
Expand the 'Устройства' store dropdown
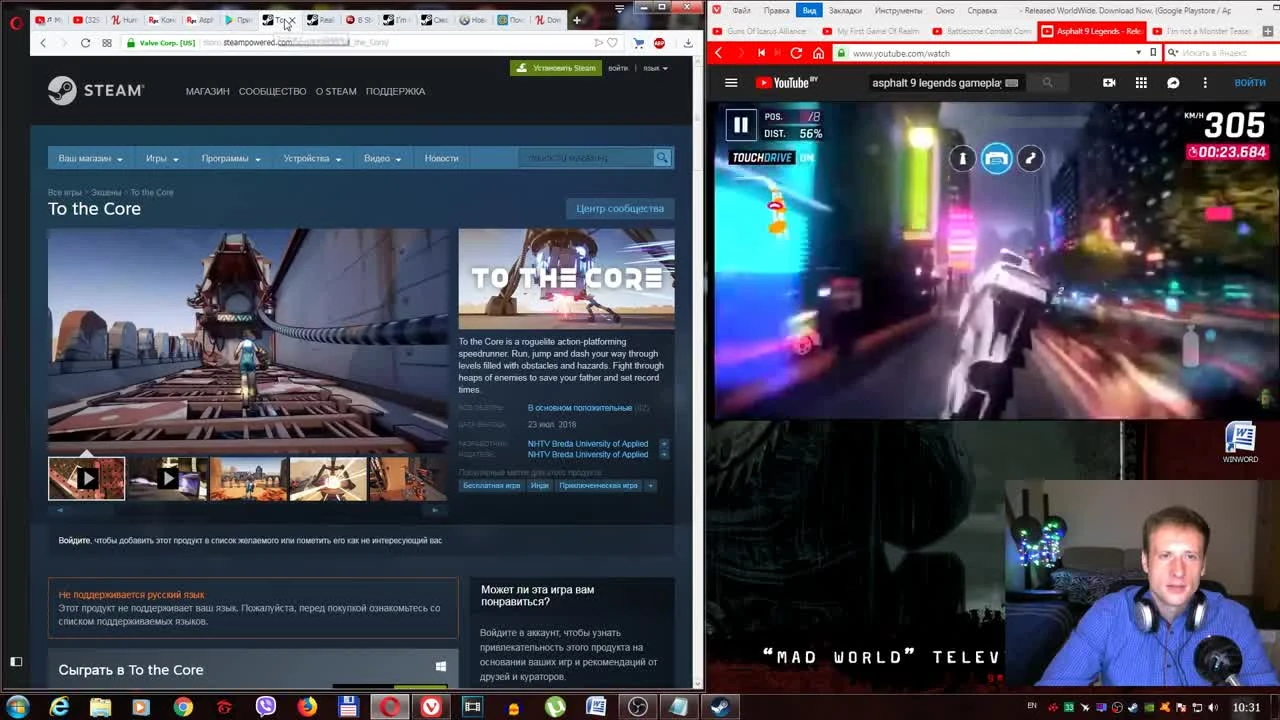coord(312,158)
